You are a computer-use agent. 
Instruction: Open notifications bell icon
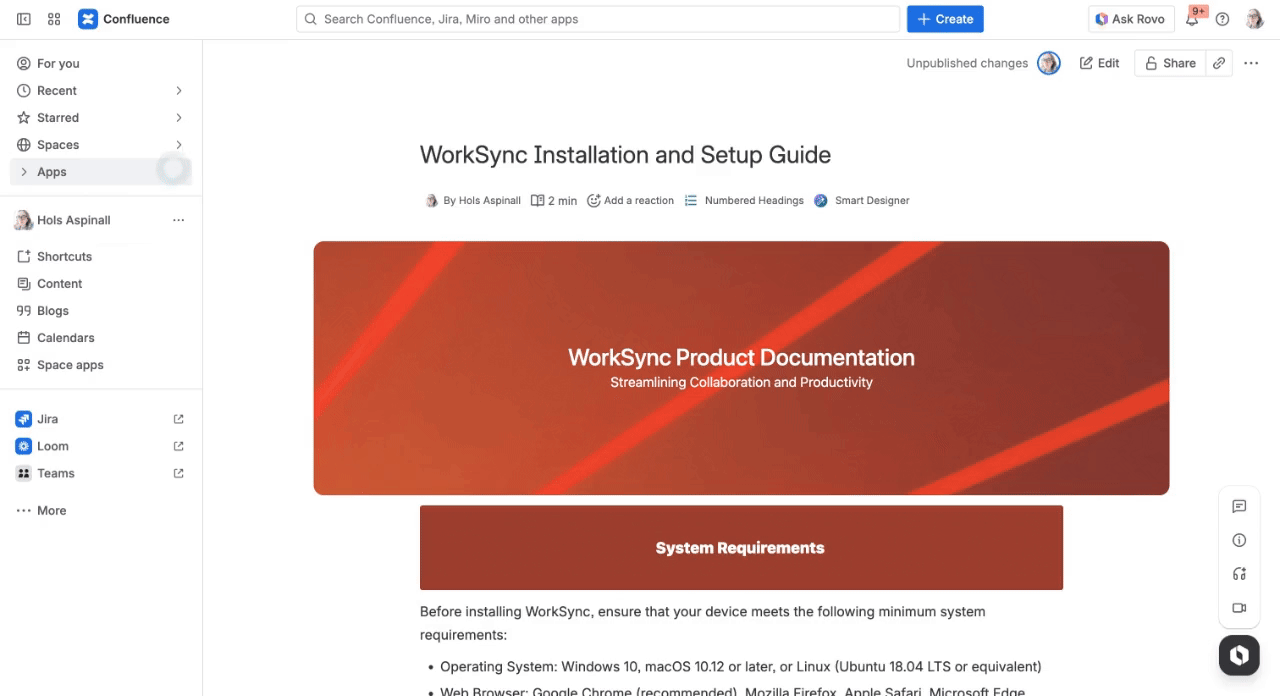1193,19
